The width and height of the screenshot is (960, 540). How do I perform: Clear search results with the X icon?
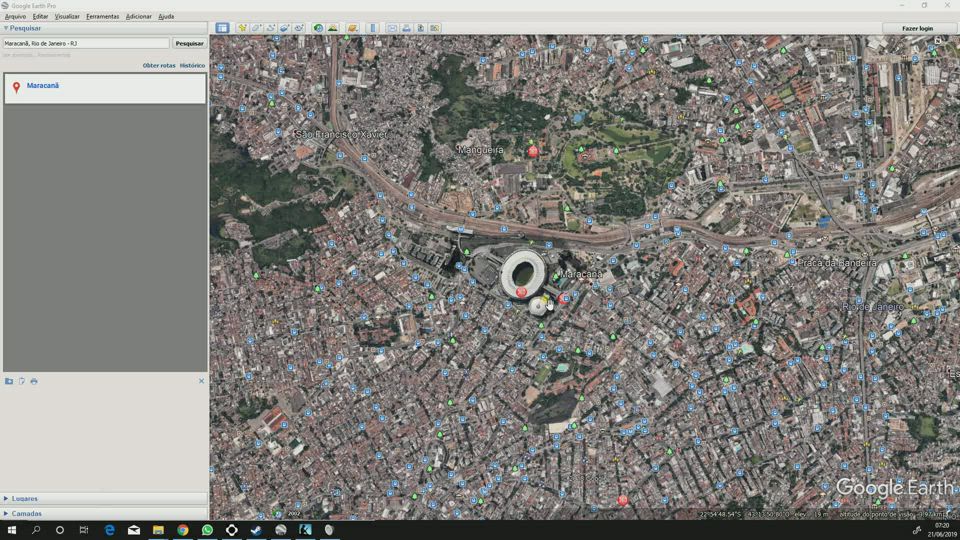pos(201,381)
